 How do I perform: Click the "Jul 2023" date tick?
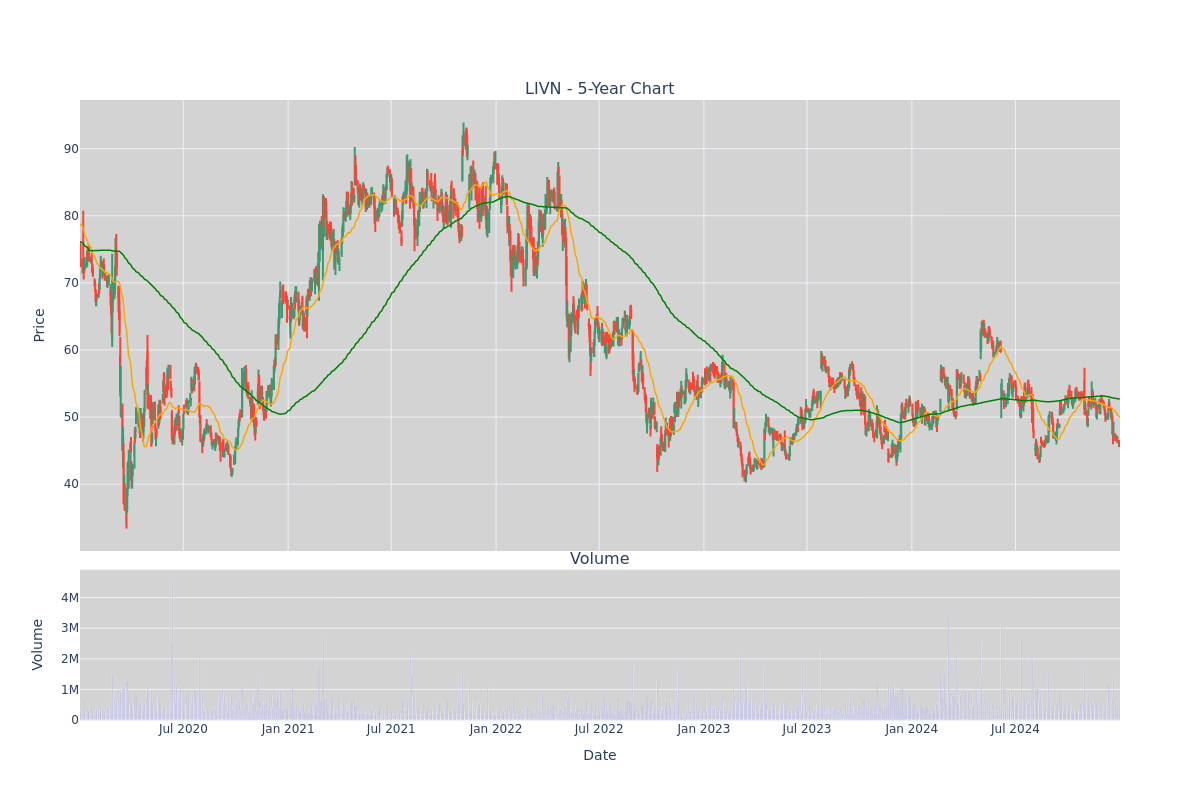[x=807, y=729]
